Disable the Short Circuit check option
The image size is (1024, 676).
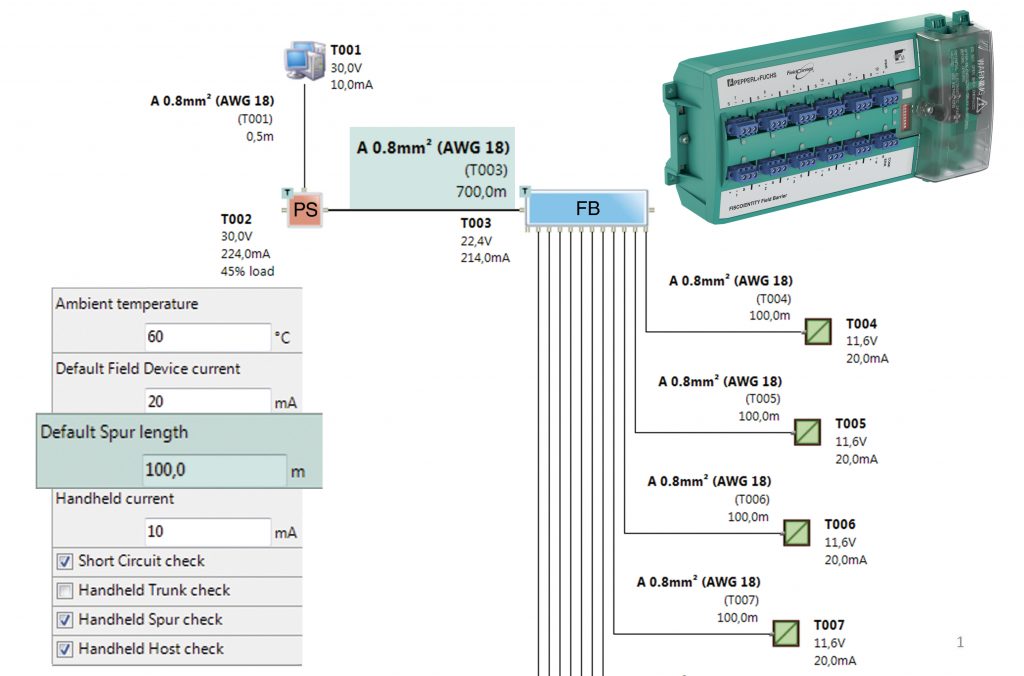click(64, 563)
